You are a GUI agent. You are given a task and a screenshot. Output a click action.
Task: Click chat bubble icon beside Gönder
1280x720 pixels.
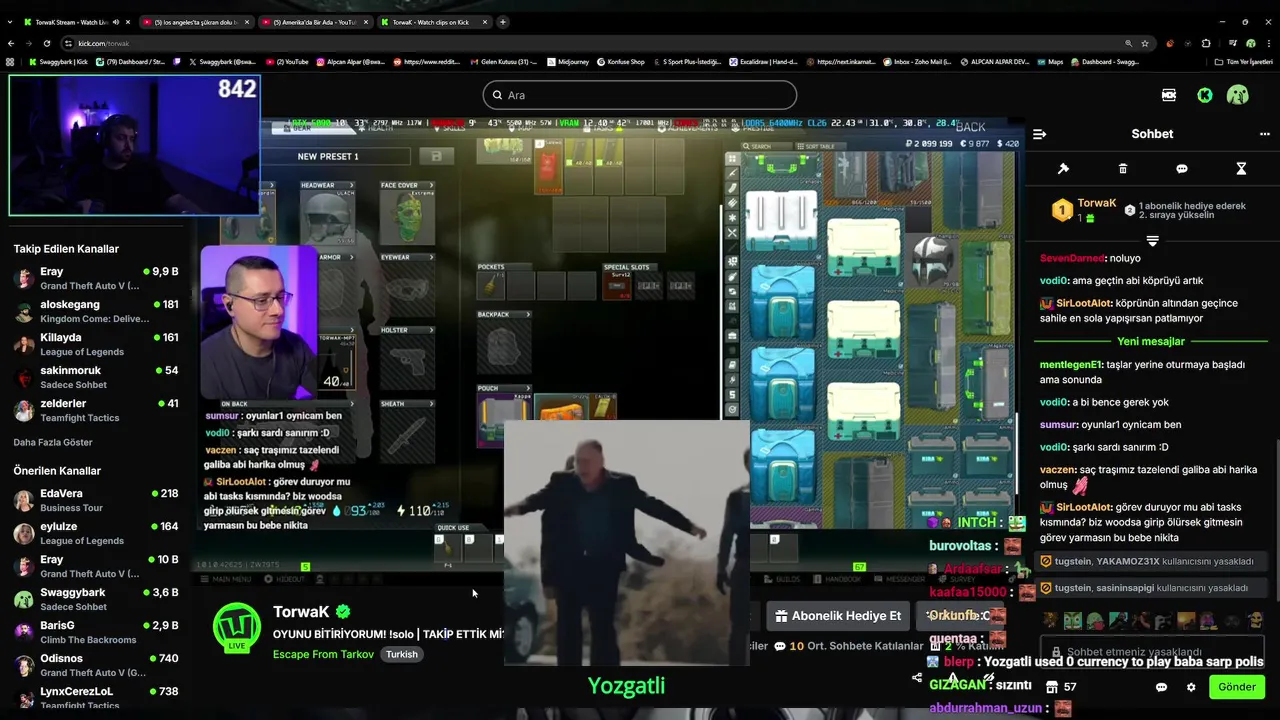pyautogui.click(x=1161, y=687)
